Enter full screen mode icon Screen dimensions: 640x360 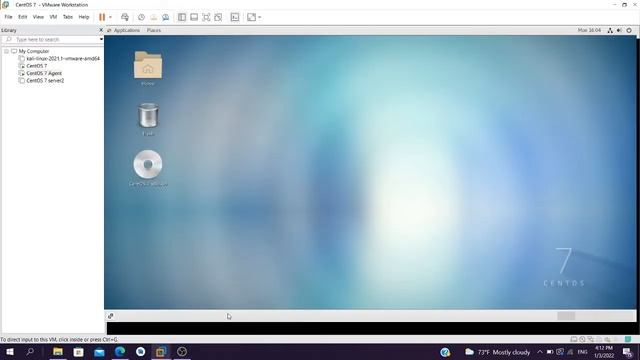point(206,17)
